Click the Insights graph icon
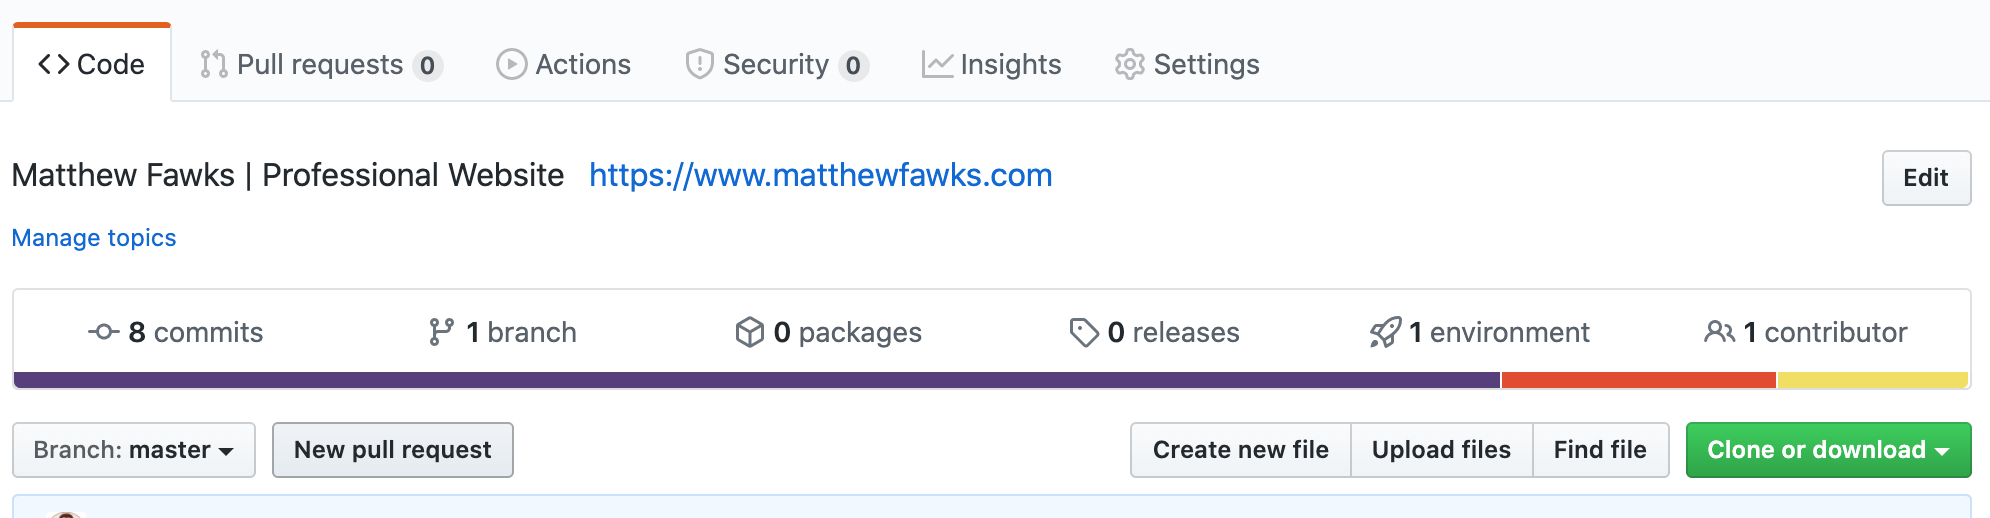The width and height of the screenshot is (1990, 518). (937, 65)
